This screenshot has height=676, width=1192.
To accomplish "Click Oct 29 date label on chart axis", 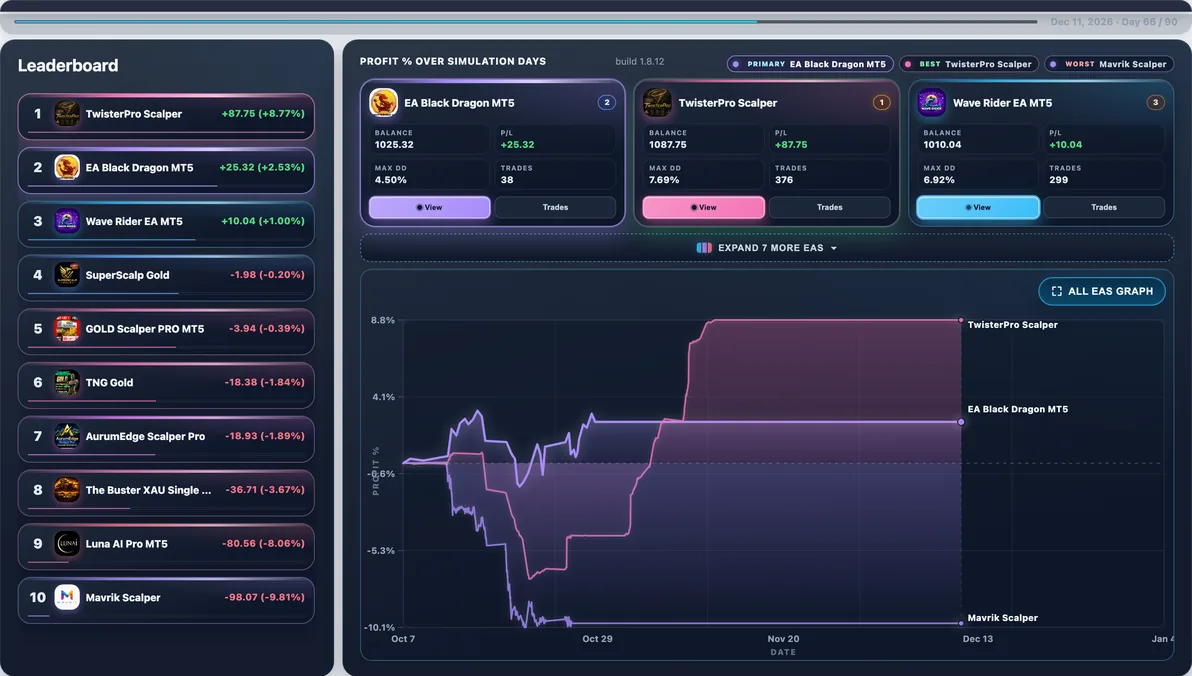I will pos(598,639).
